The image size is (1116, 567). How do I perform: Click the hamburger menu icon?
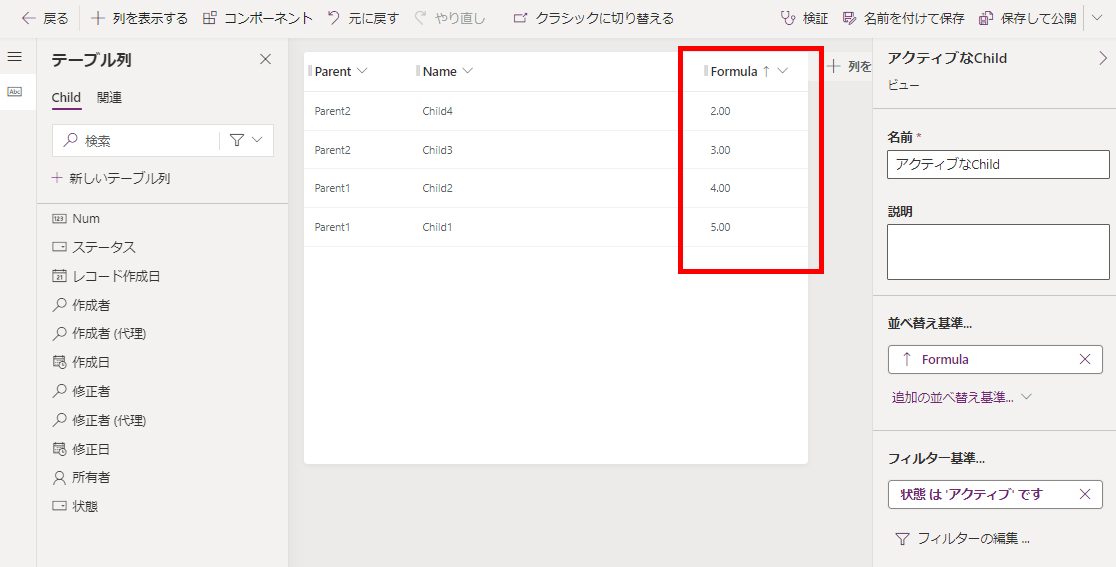click(x=14, y=57)
